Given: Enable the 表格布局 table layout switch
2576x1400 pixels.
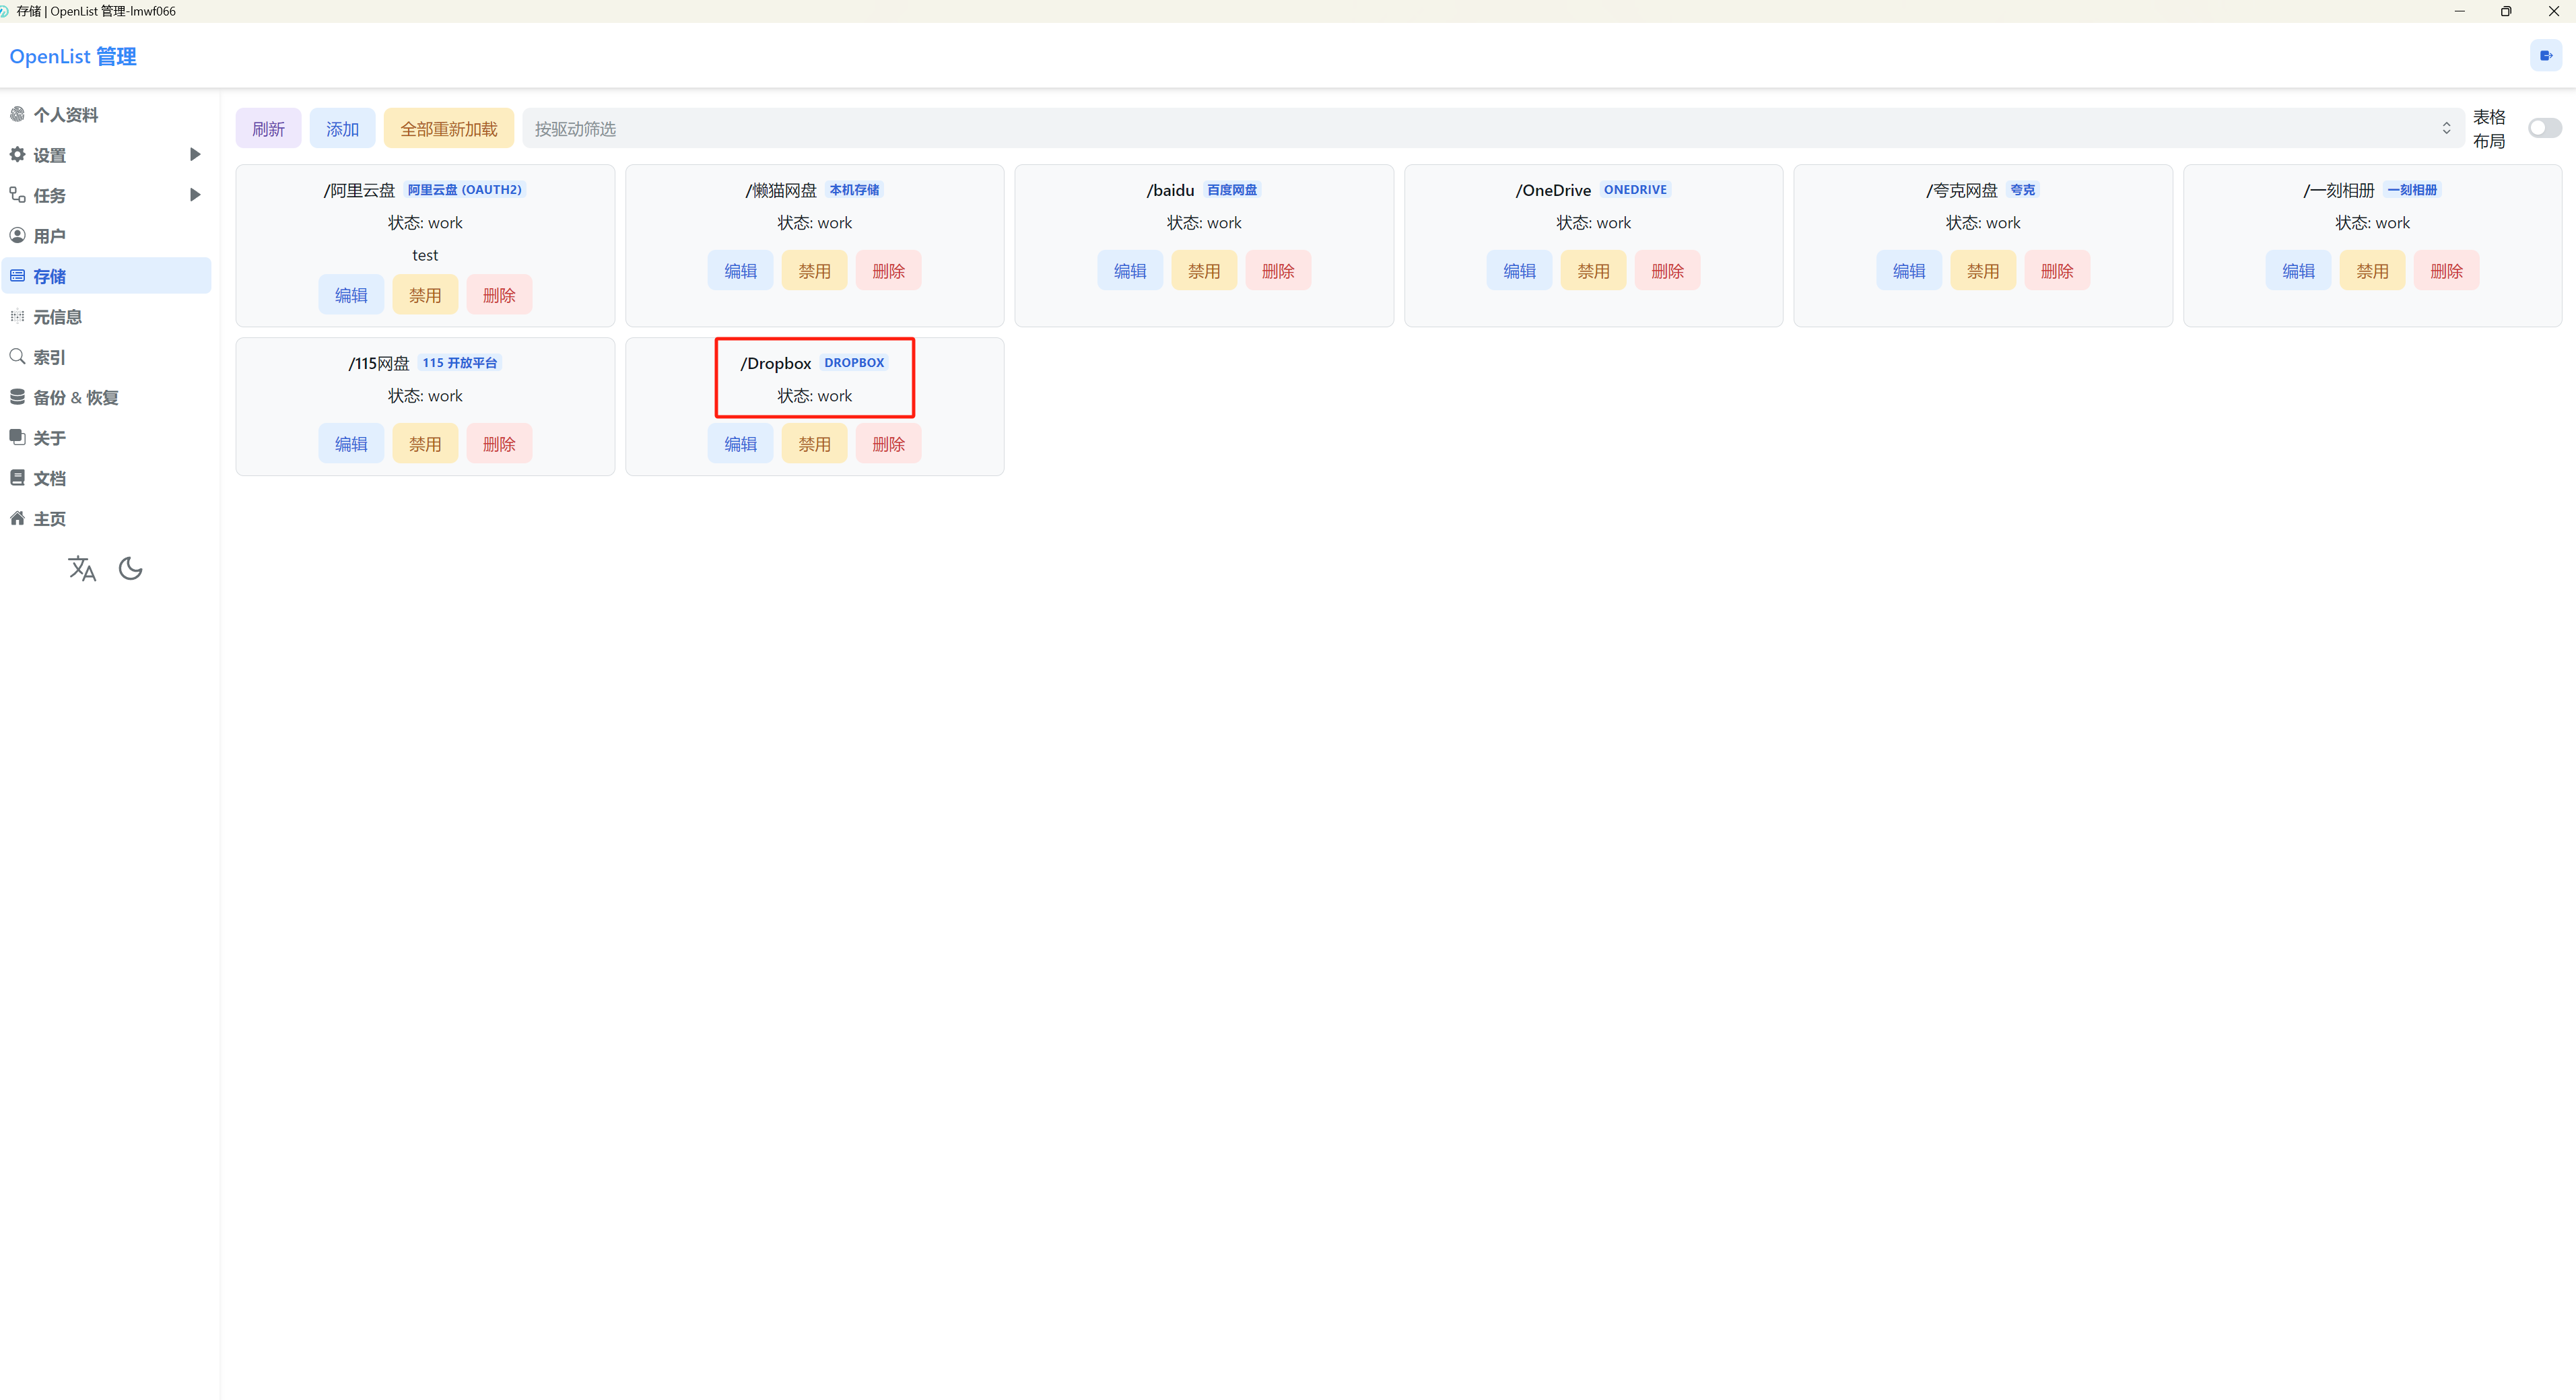Looking at the screenshot, I should [2544, 128].
